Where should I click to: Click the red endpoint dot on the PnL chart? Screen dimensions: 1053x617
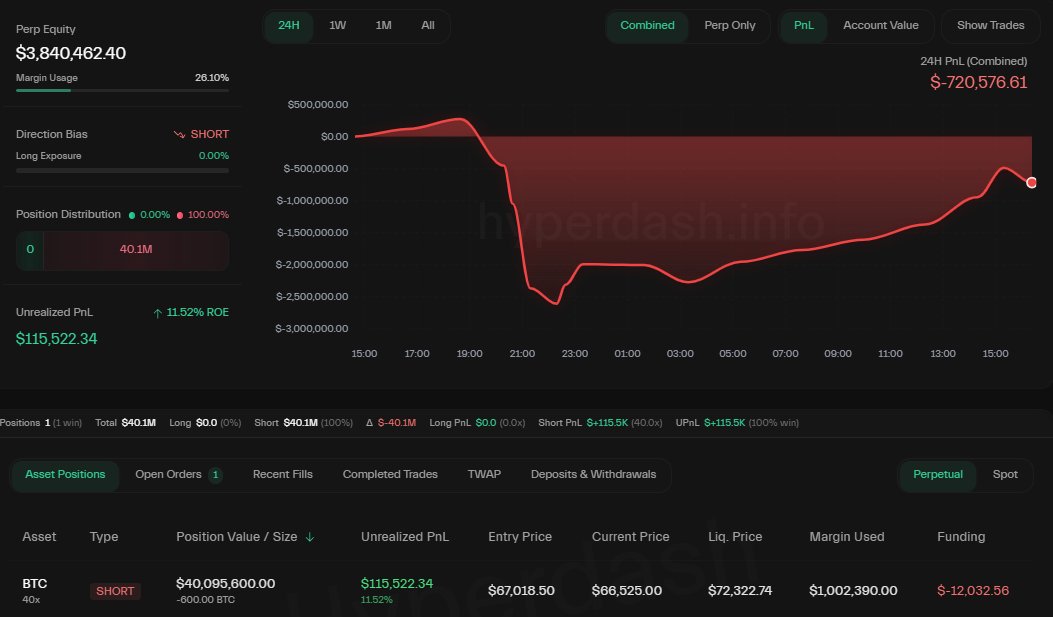pos(1031,183)
